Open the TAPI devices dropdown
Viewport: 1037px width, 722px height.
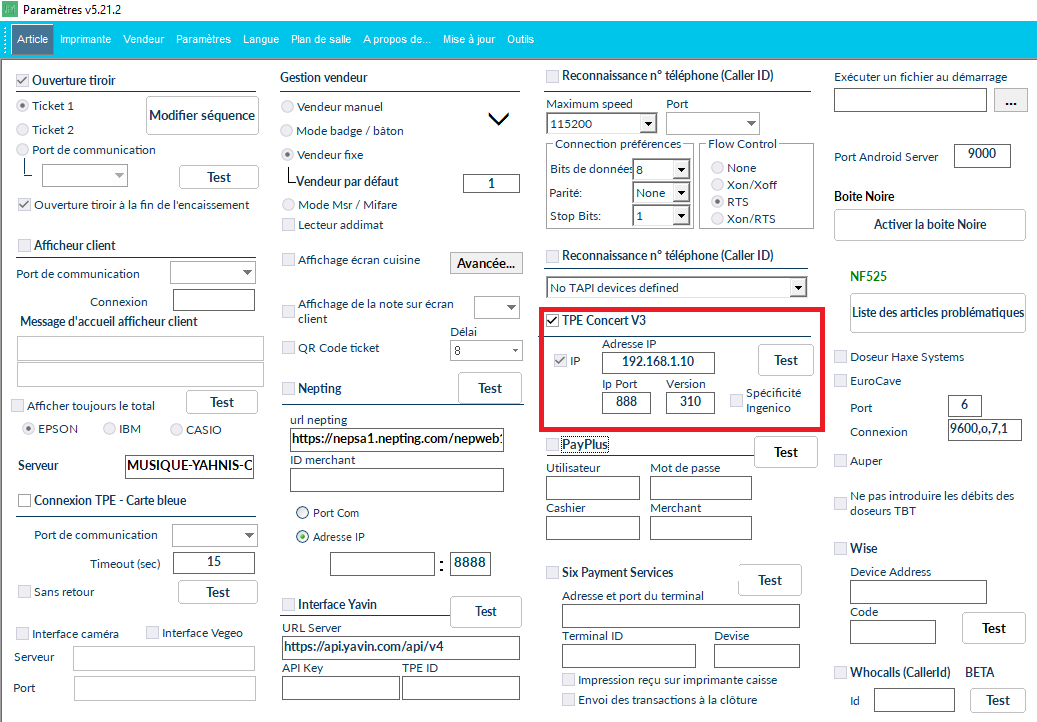(797, 288)
